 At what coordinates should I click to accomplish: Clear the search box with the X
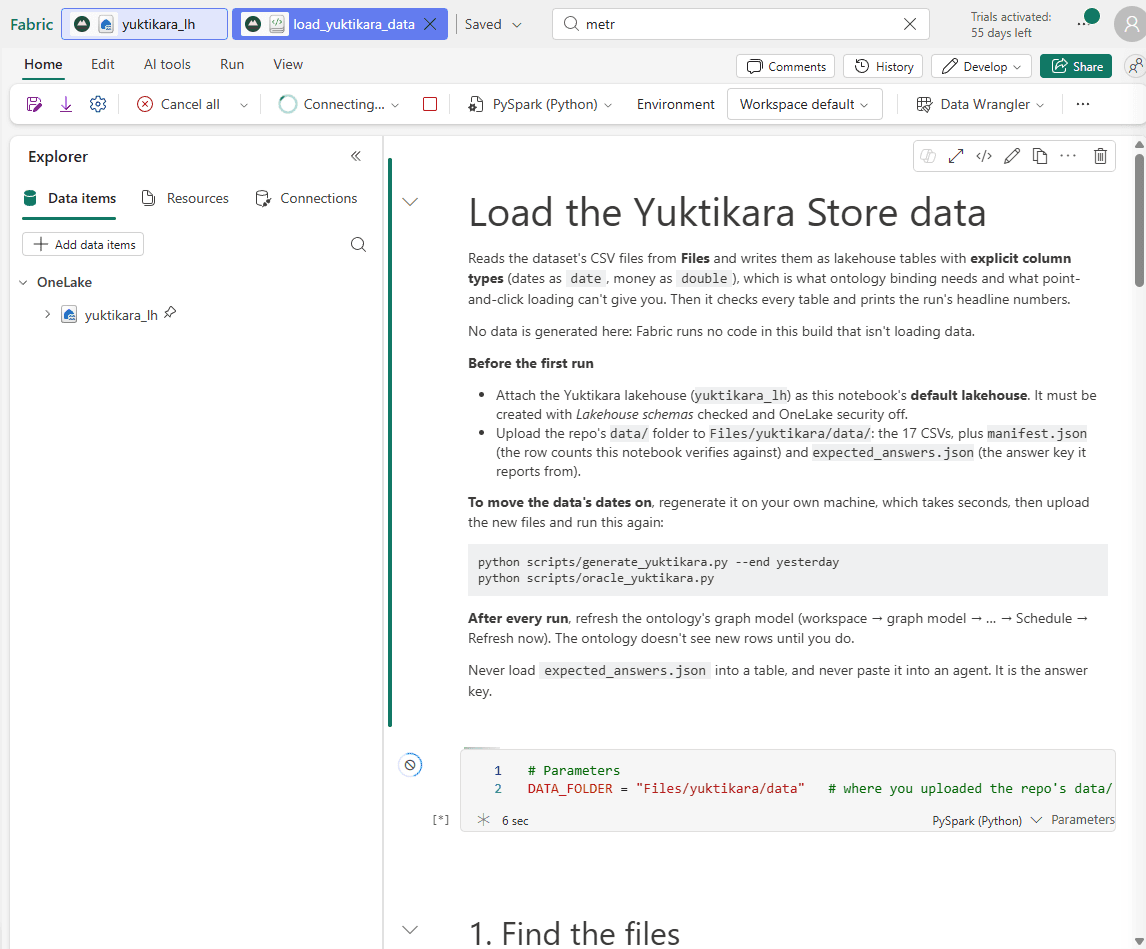click(910, 24)
